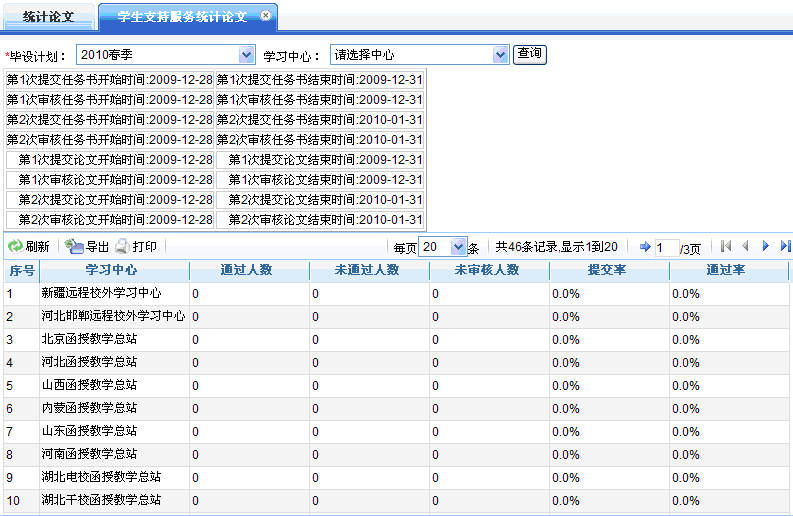The height and width of the screenshot is (516, 793).
Task: Click 第1次提交论文开始时间 cell
Action: click(110, 160)
